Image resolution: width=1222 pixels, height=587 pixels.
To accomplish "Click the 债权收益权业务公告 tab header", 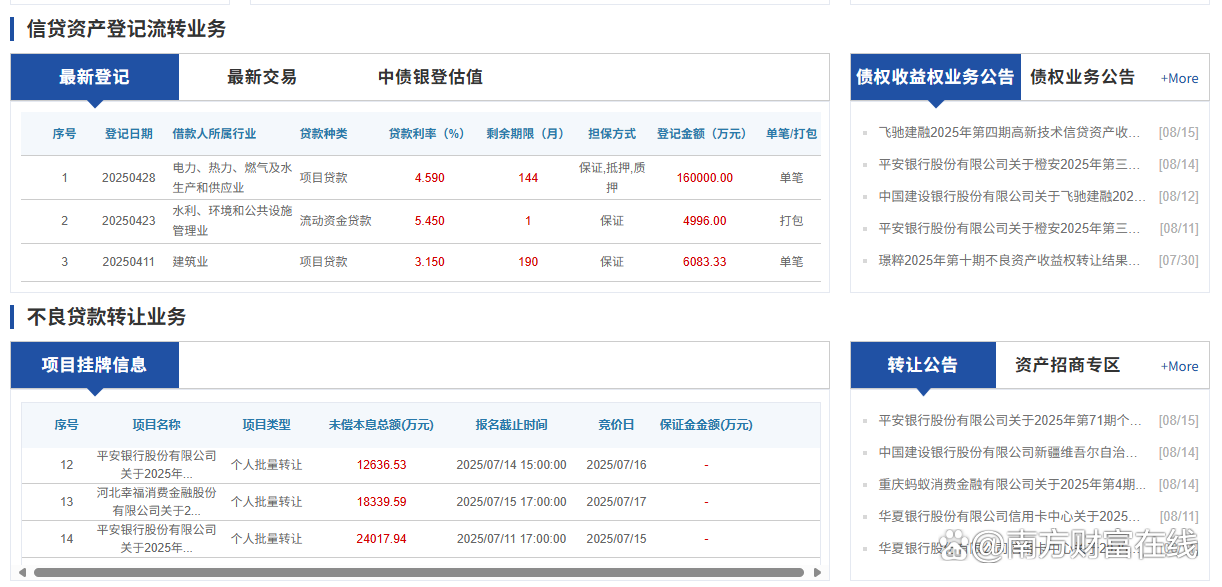I will pos(935,77).
